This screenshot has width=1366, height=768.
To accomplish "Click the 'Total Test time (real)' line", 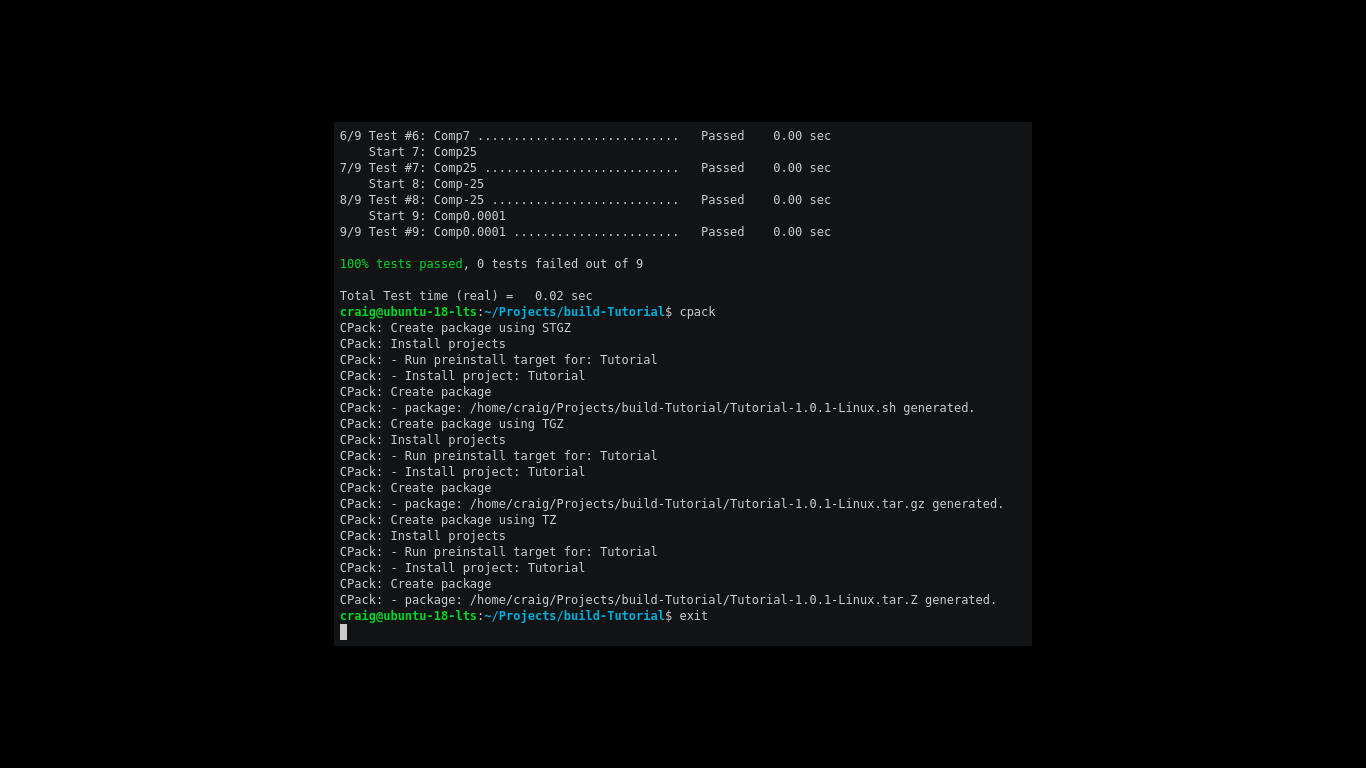I will [x=466, y=296].
